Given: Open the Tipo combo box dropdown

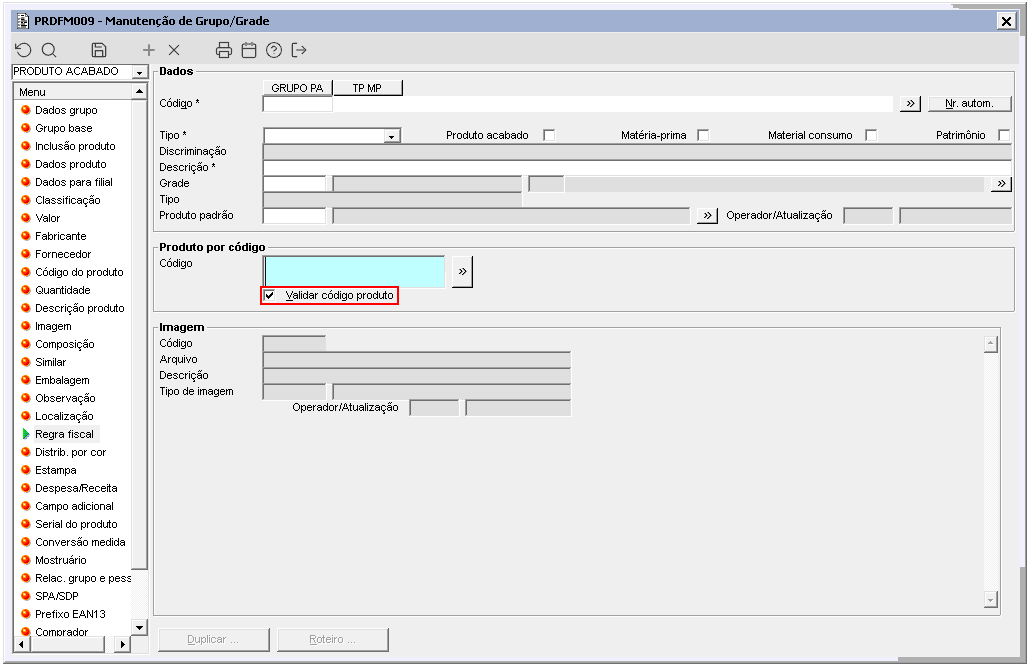Looking at the screenshot, I should (x=391, y=136).
